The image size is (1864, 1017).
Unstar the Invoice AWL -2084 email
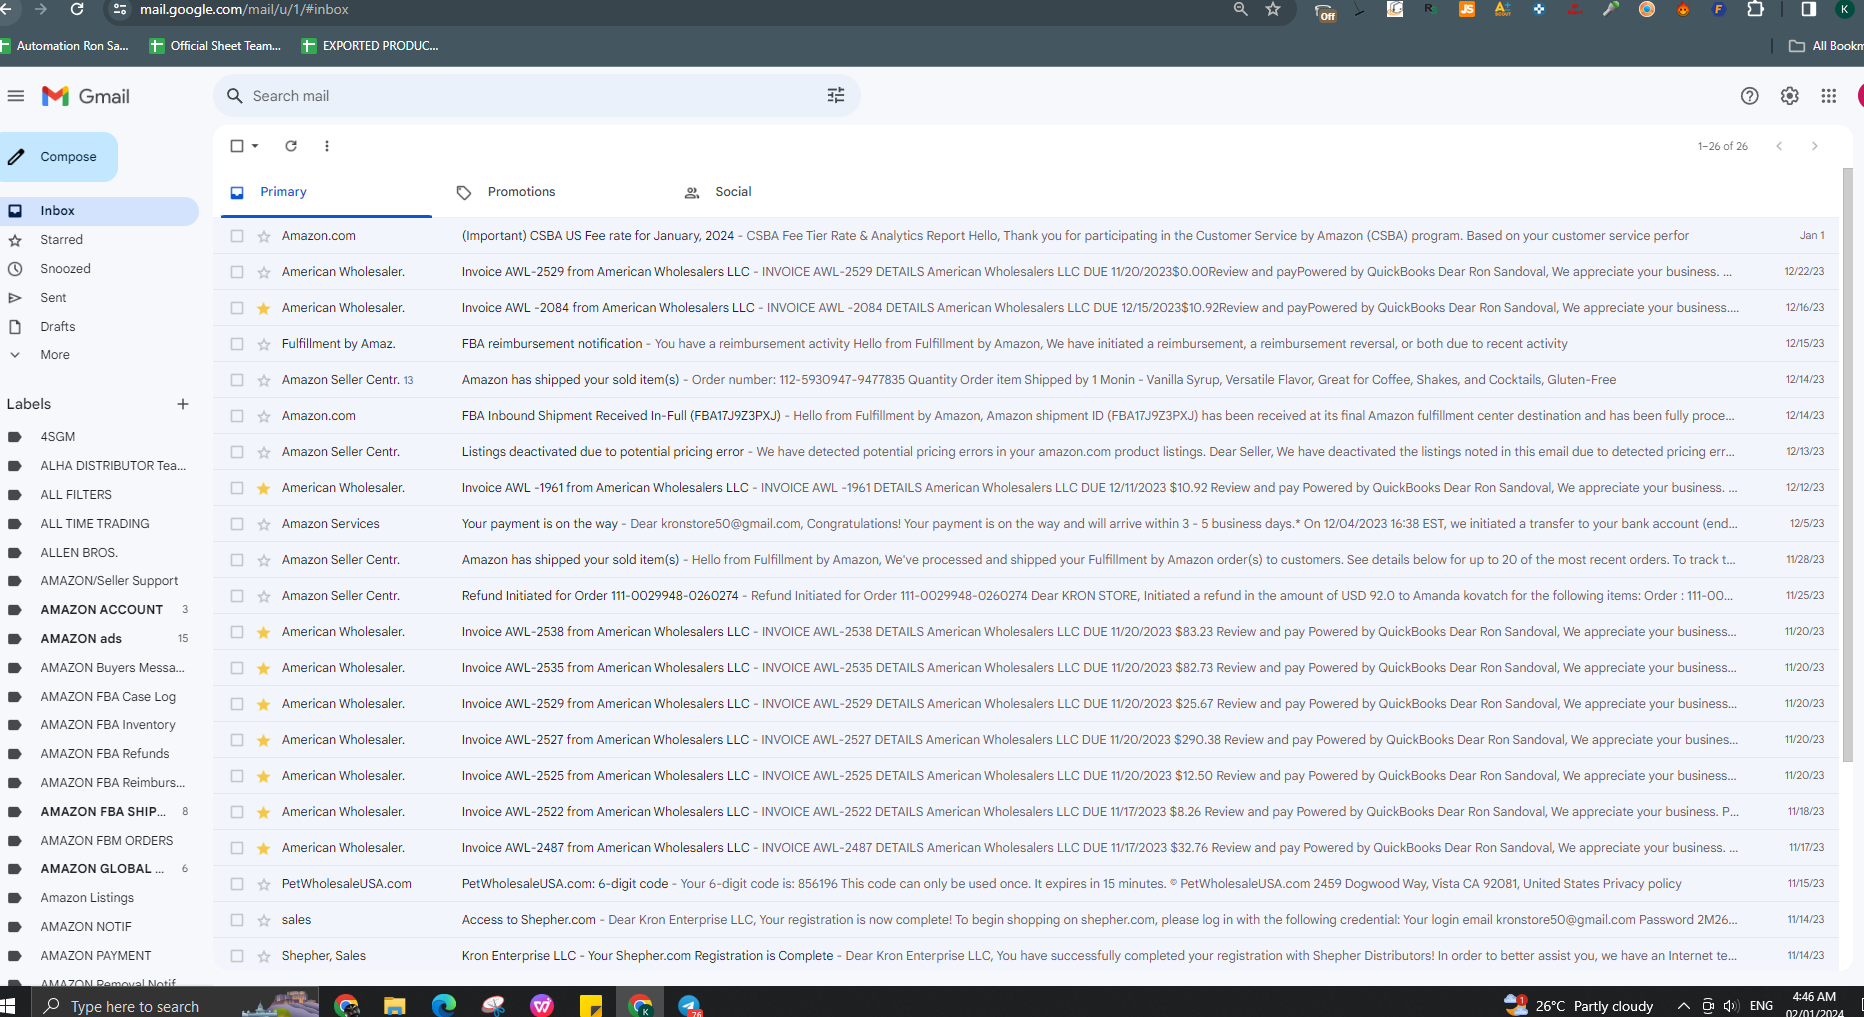[x=264, y=308]
